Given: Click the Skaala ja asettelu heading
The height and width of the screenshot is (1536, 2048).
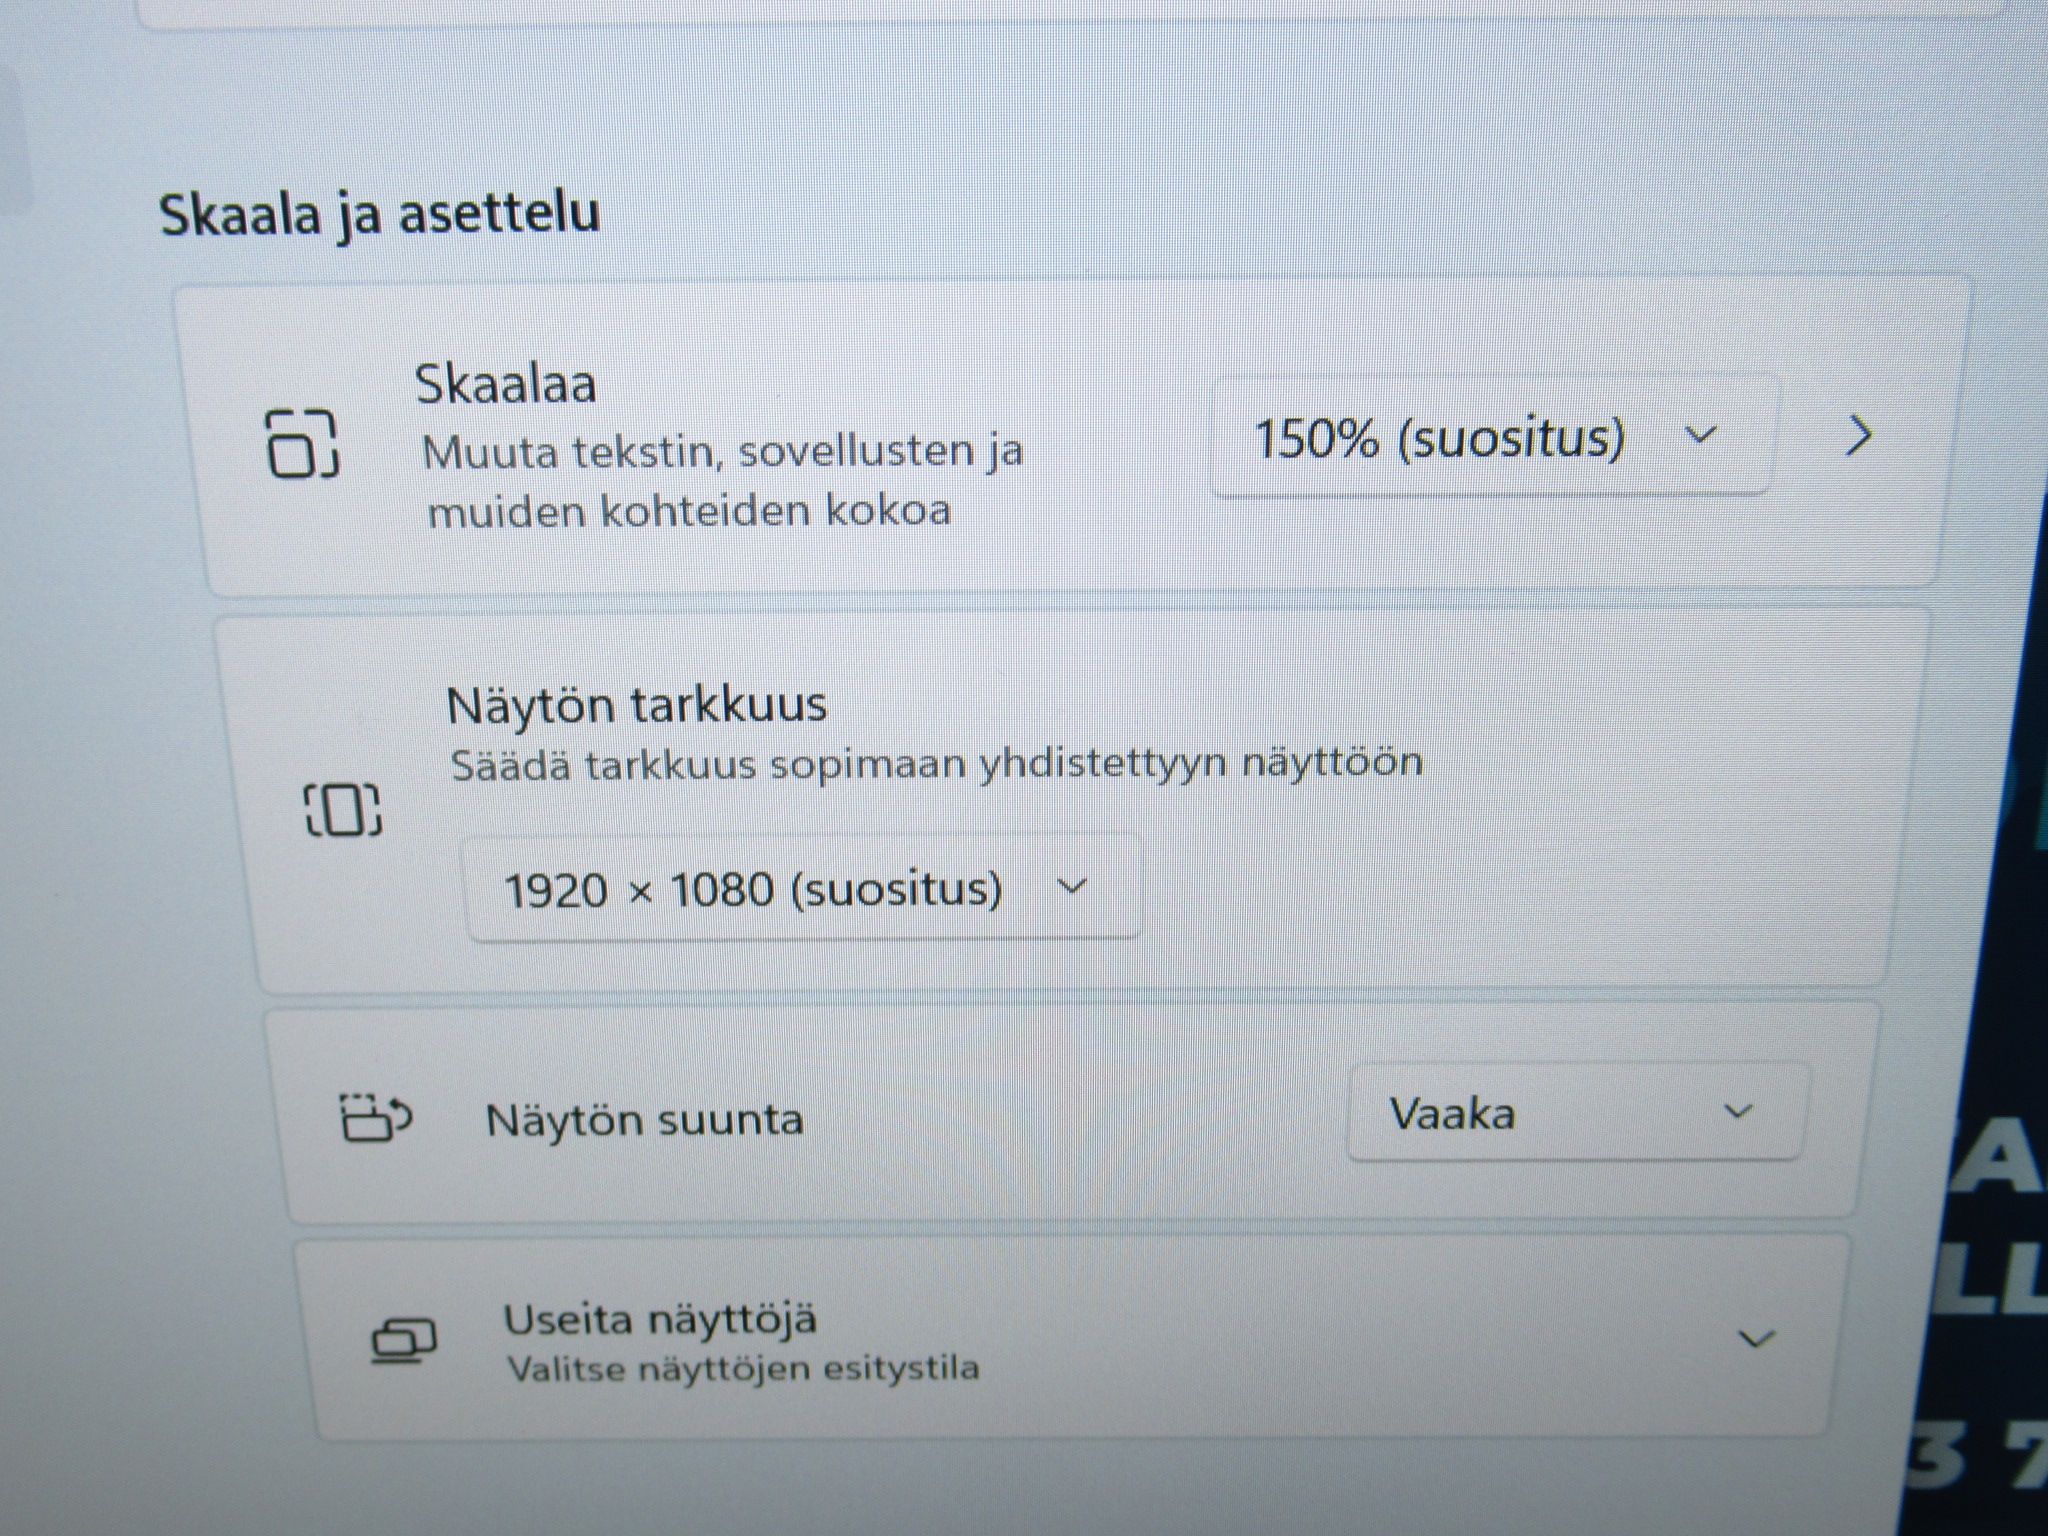Looking at the screenshot, I should pyautogui.click(x=380, y=214).
